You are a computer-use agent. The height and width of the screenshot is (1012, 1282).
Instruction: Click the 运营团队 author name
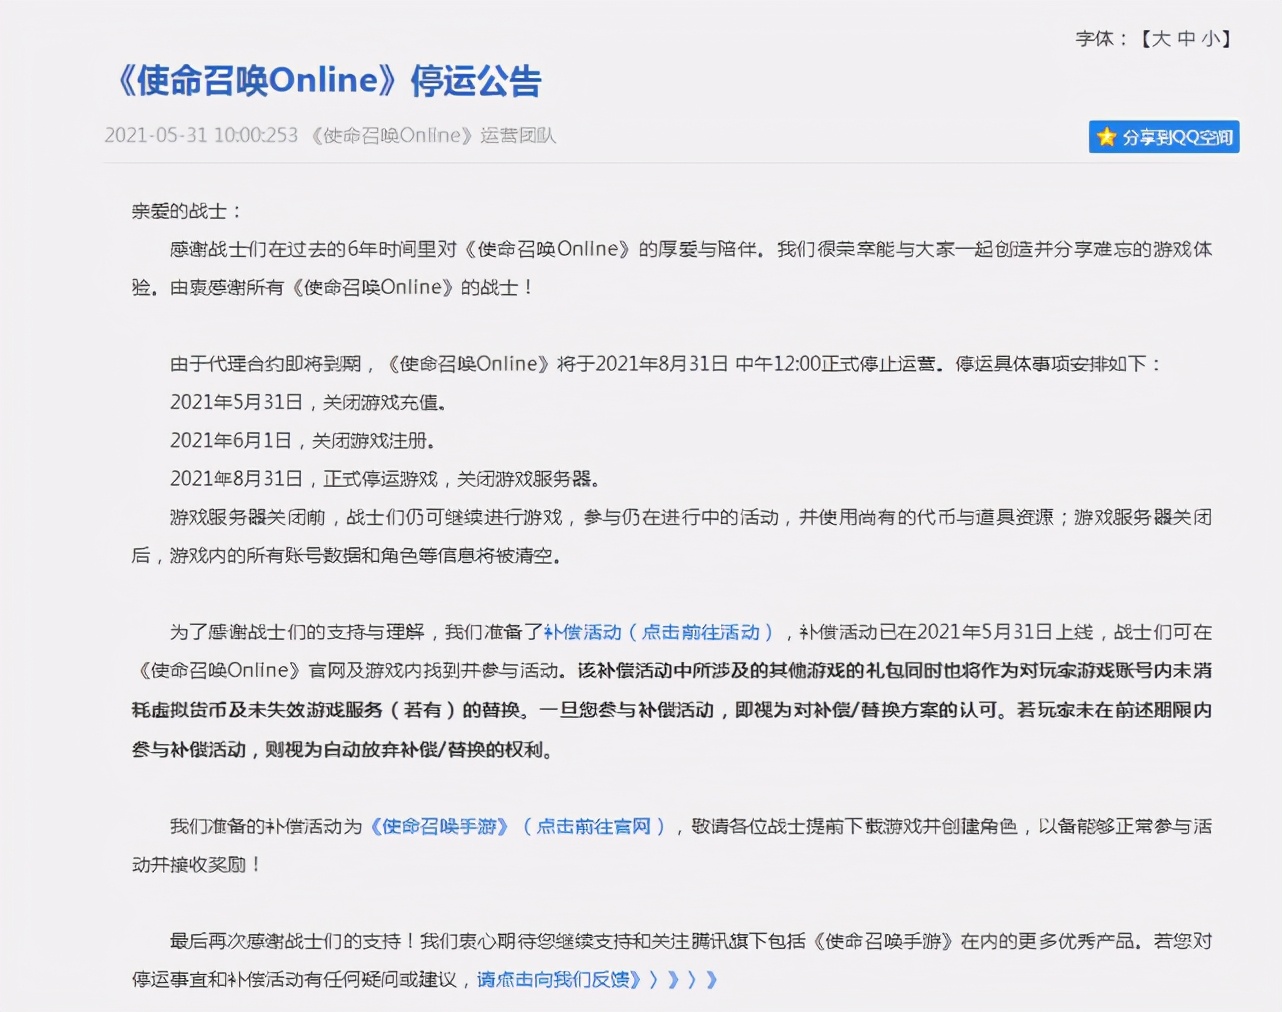[x=518, y=135]
